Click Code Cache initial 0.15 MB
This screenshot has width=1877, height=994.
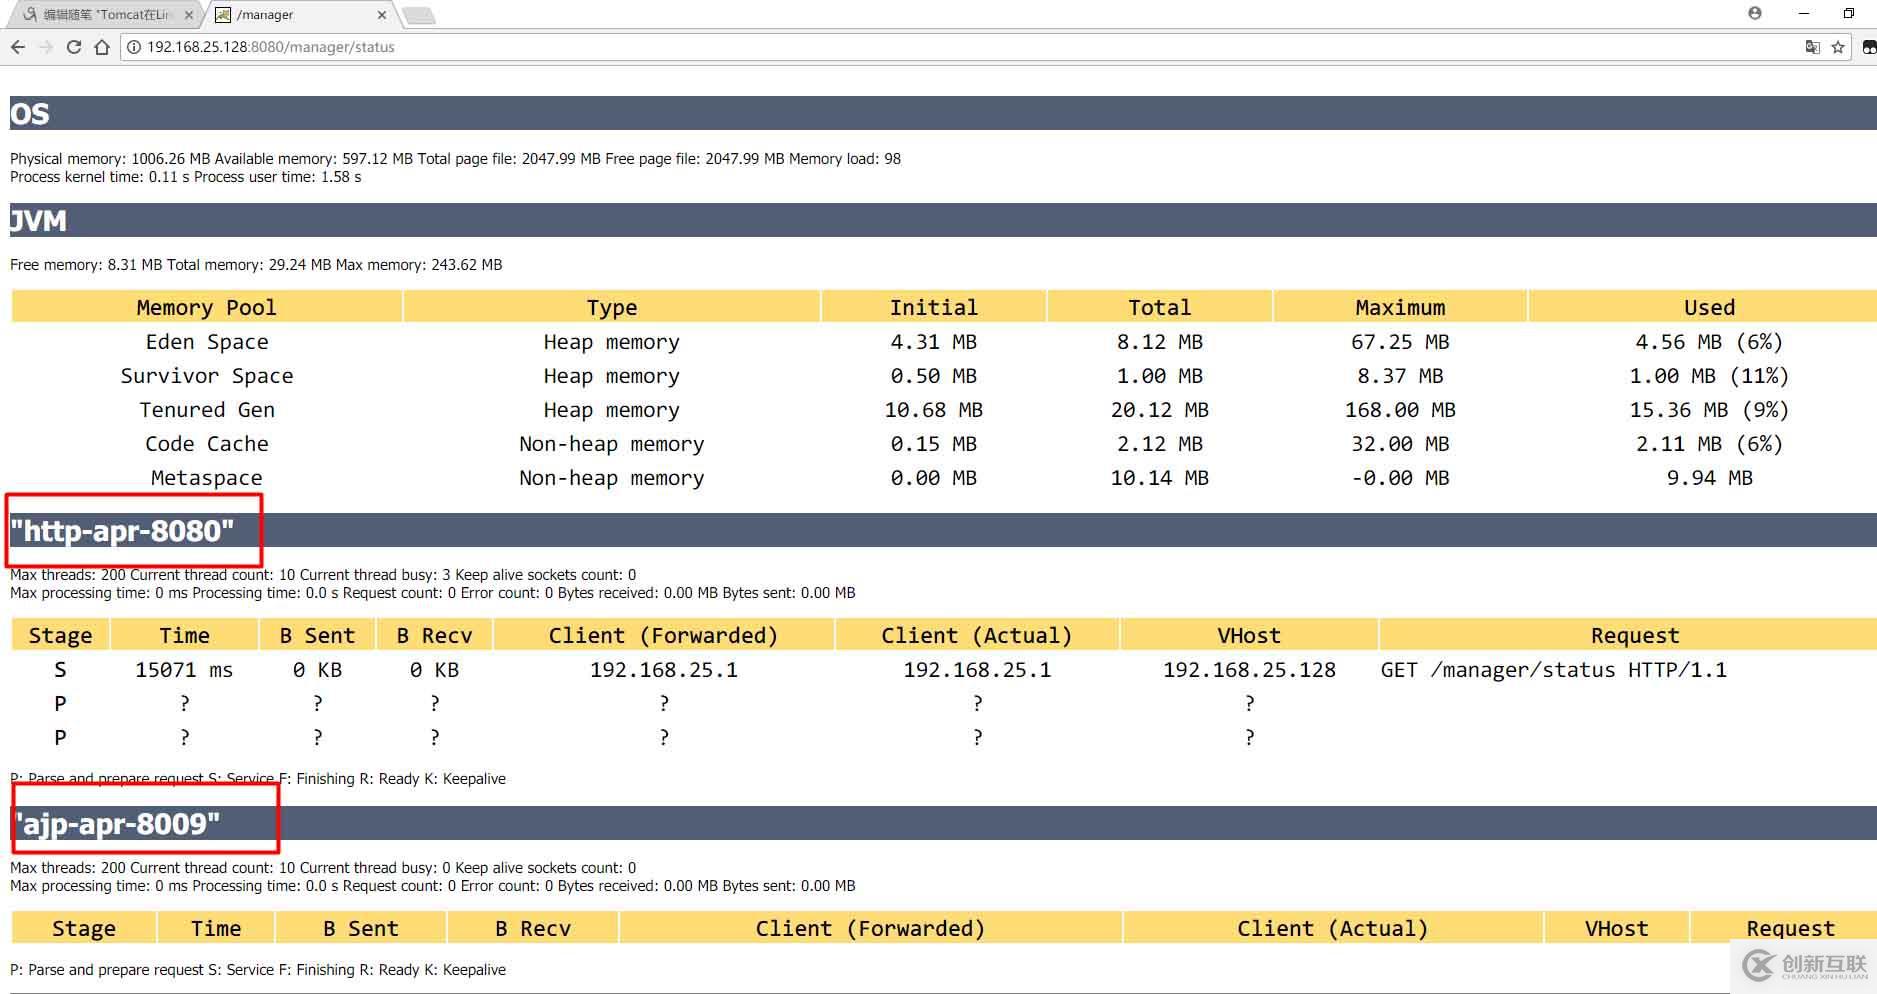point(934,444)
